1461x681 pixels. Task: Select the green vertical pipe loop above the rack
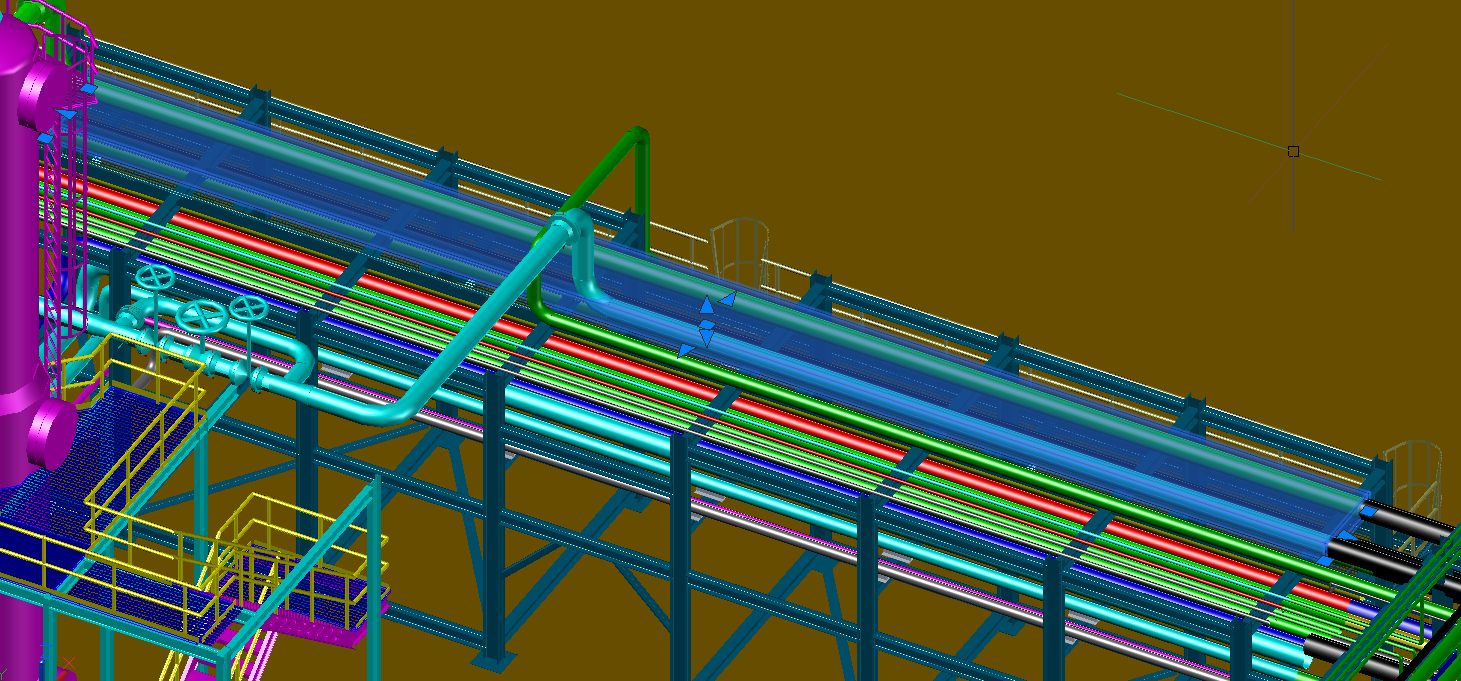tap(641, 190)
